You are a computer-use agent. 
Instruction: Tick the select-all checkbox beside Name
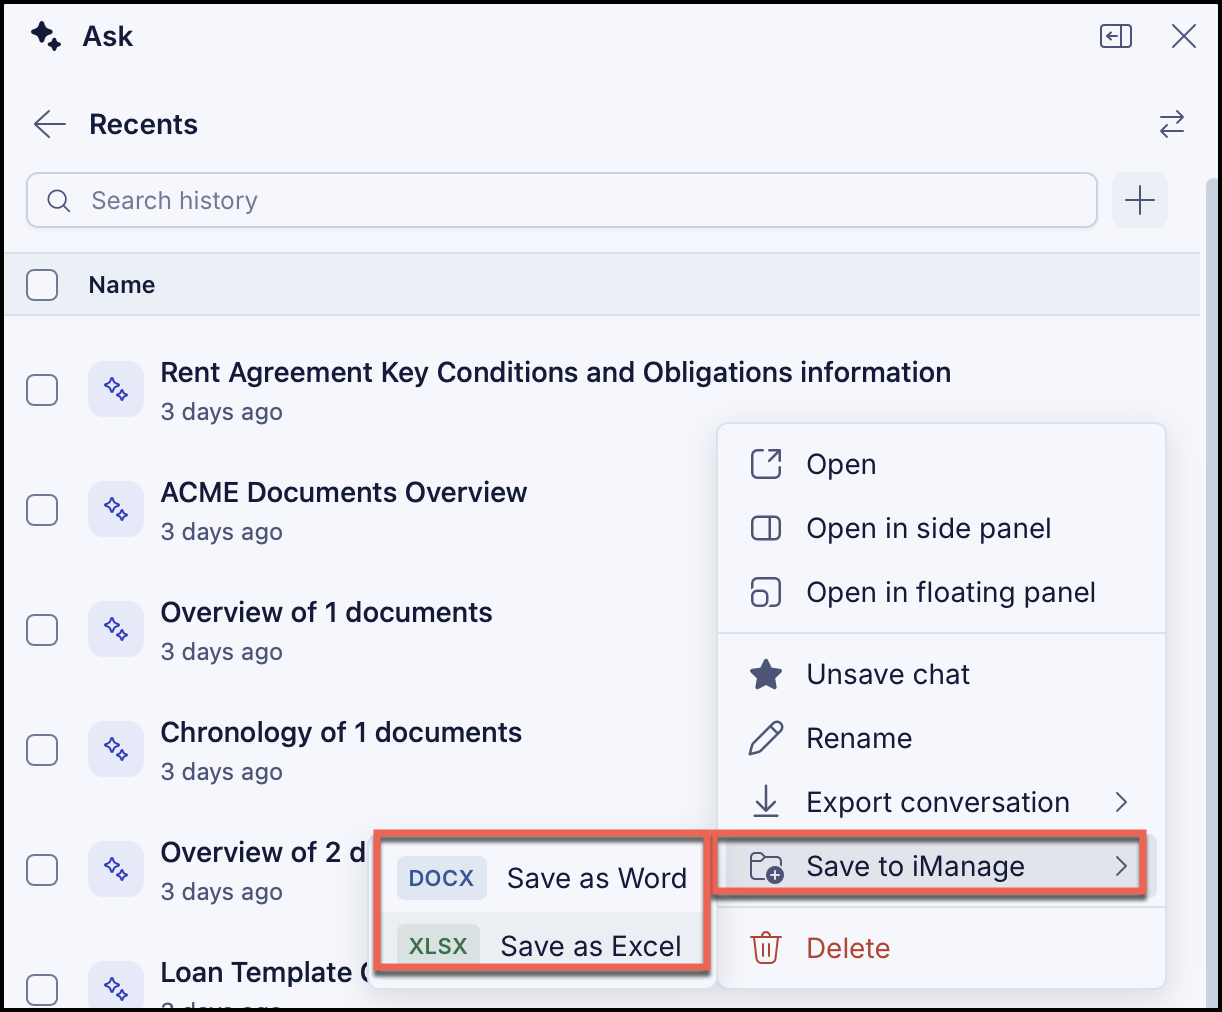point(42,285)
